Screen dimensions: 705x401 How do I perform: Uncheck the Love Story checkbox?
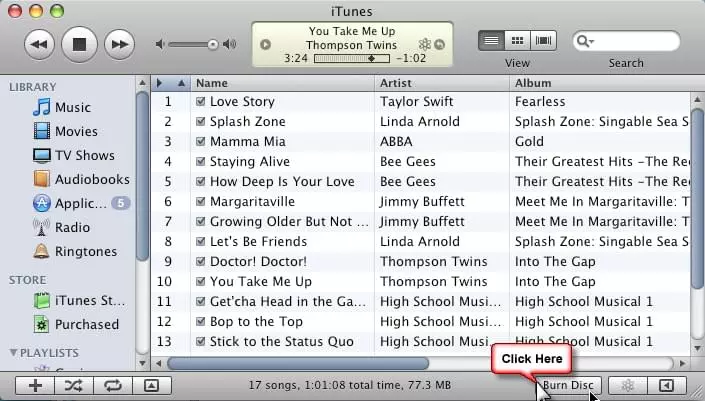[201, 102]
